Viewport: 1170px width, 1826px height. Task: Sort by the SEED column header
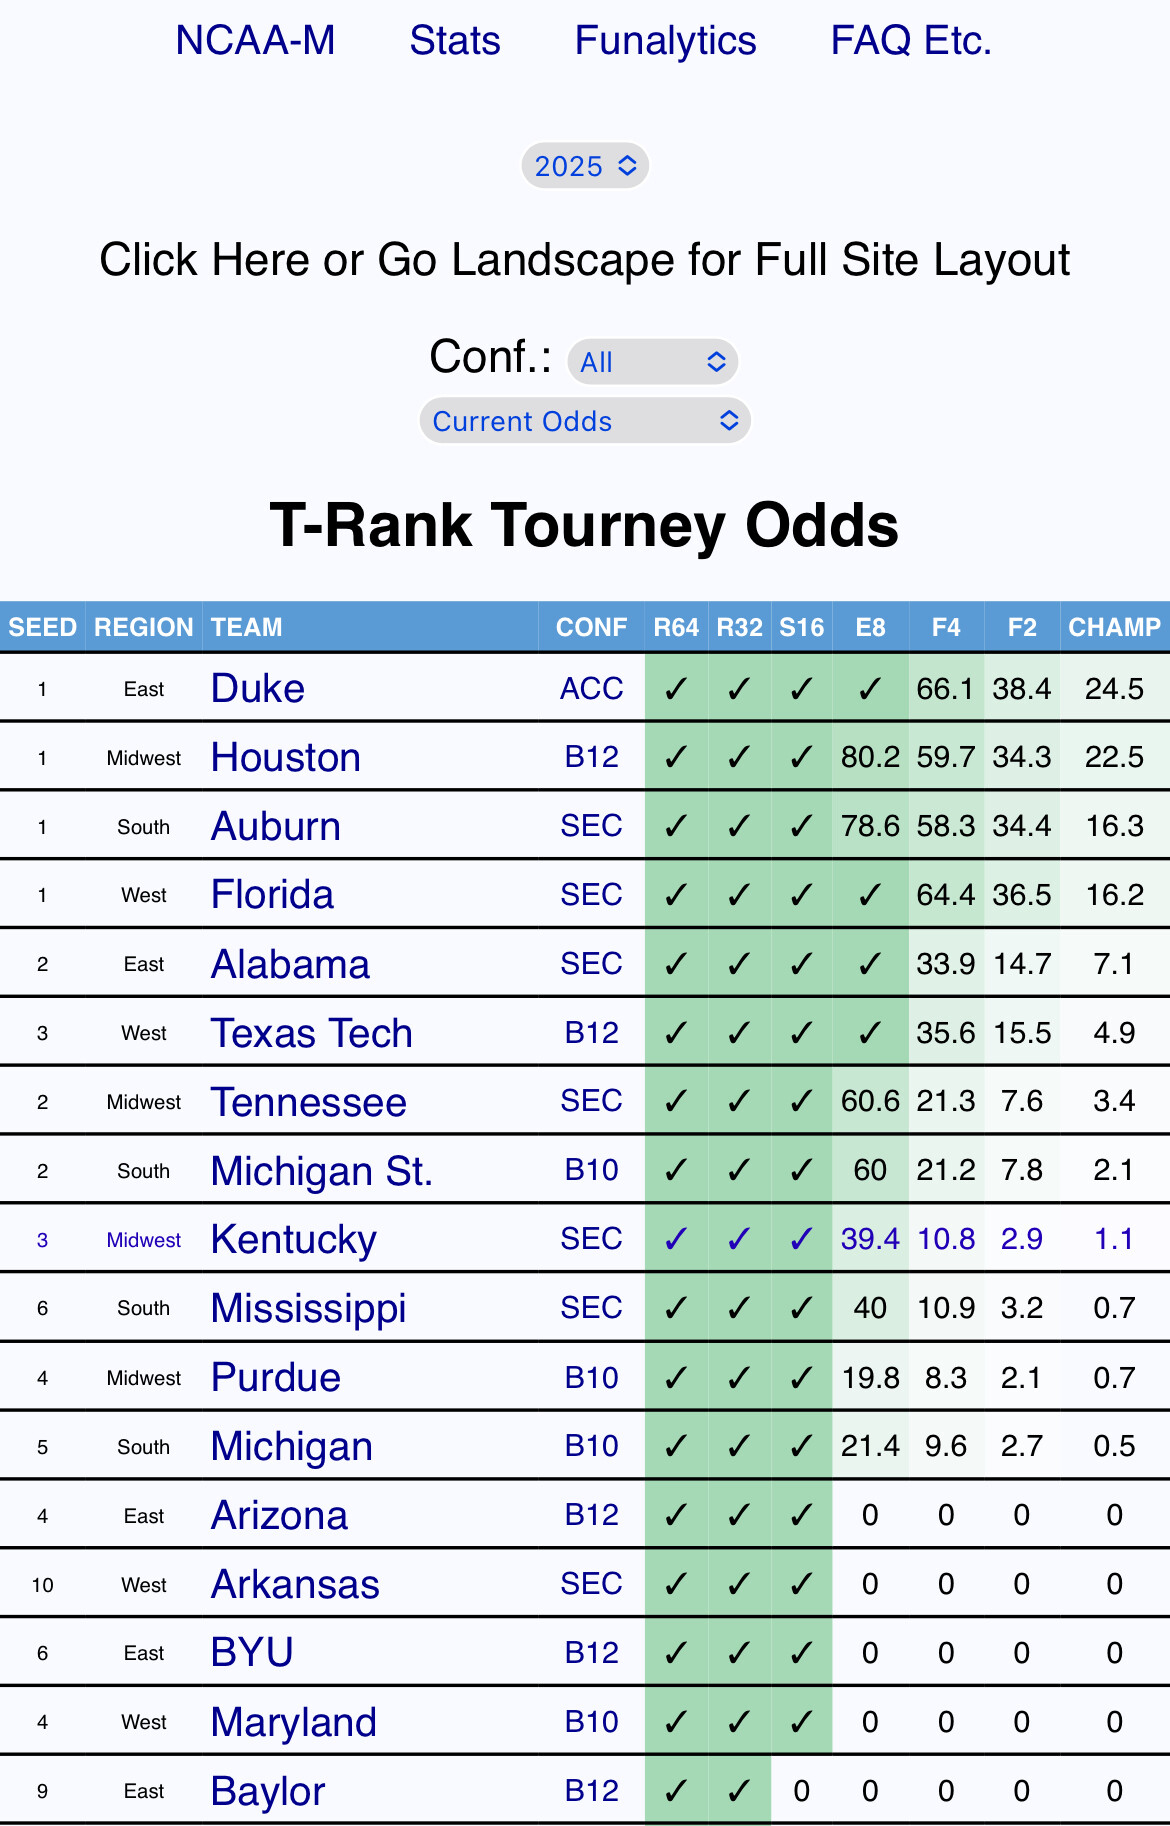[42, 627]
